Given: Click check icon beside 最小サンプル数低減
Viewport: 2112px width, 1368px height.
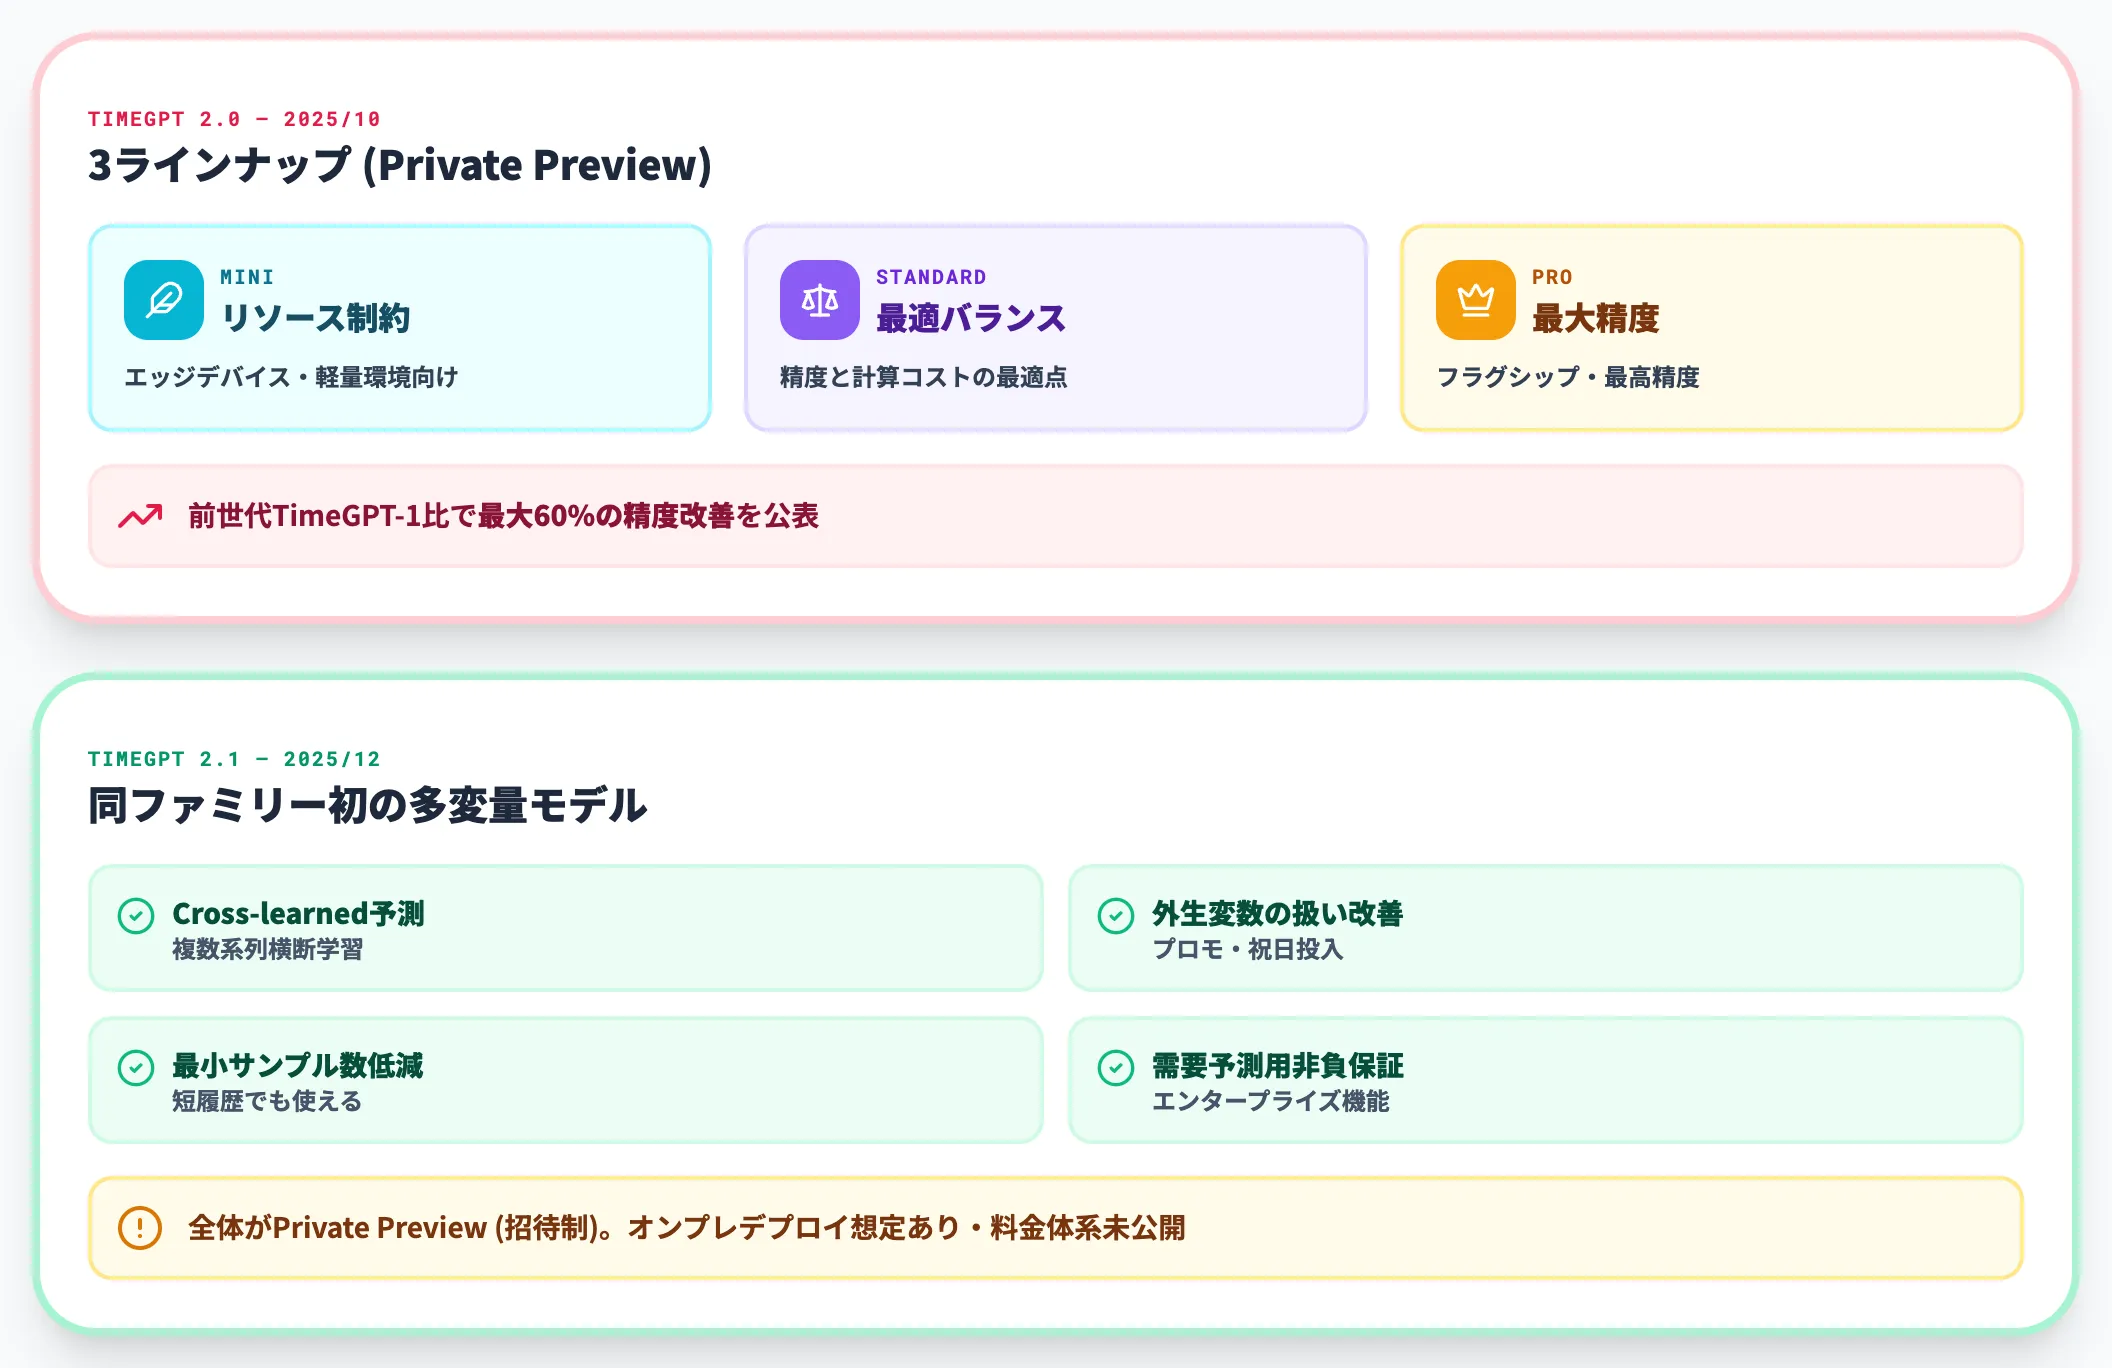Looking at the screenshot, I should 136,1067.
